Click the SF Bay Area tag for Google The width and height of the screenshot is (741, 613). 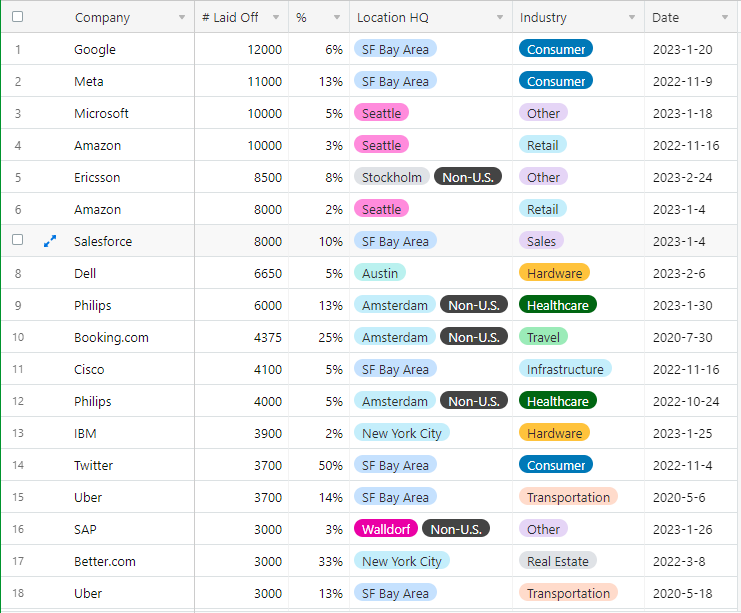395,49
